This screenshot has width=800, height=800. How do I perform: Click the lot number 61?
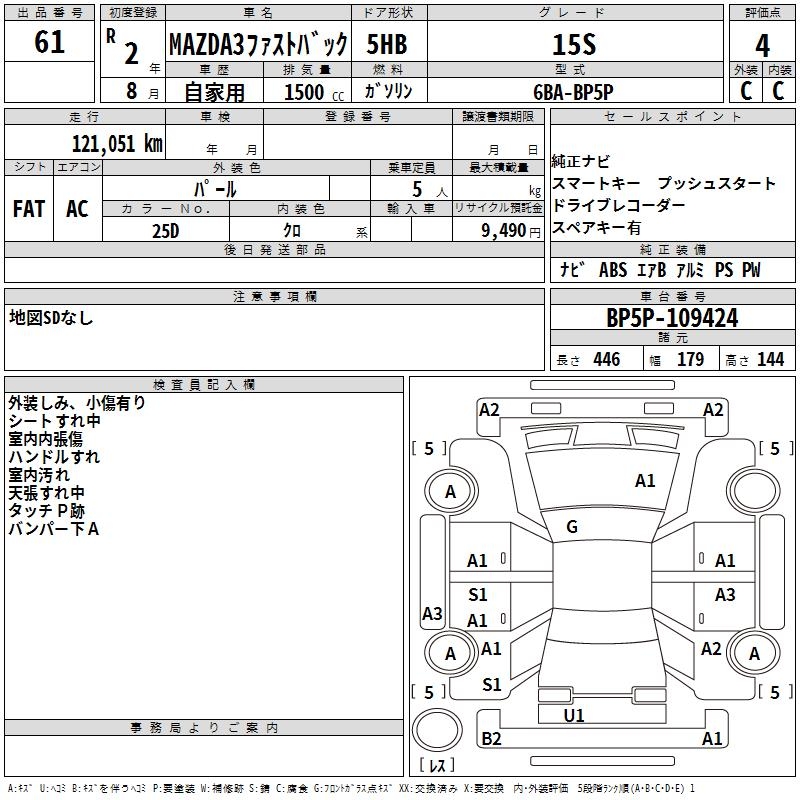(49, 42)
